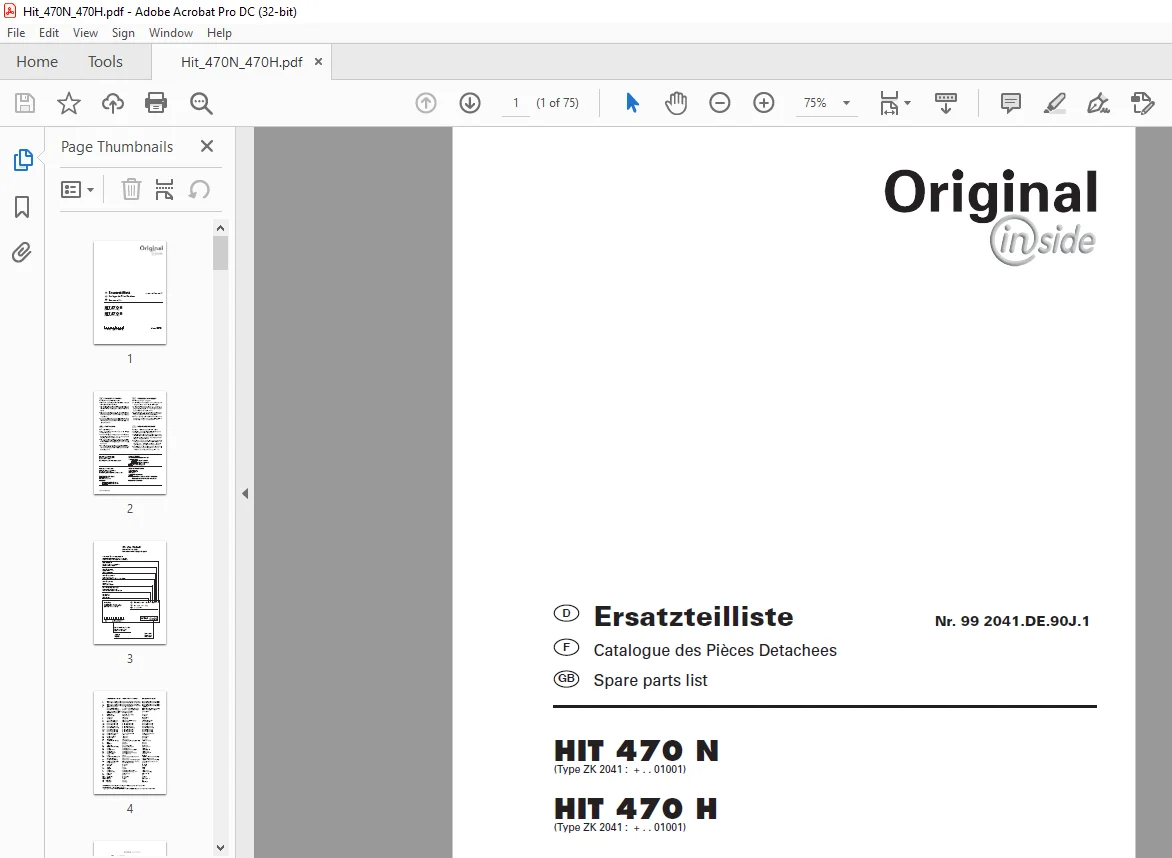1172x858 pixels.
Task: Click the Fit page width icon
Action: tap(889, 103)
